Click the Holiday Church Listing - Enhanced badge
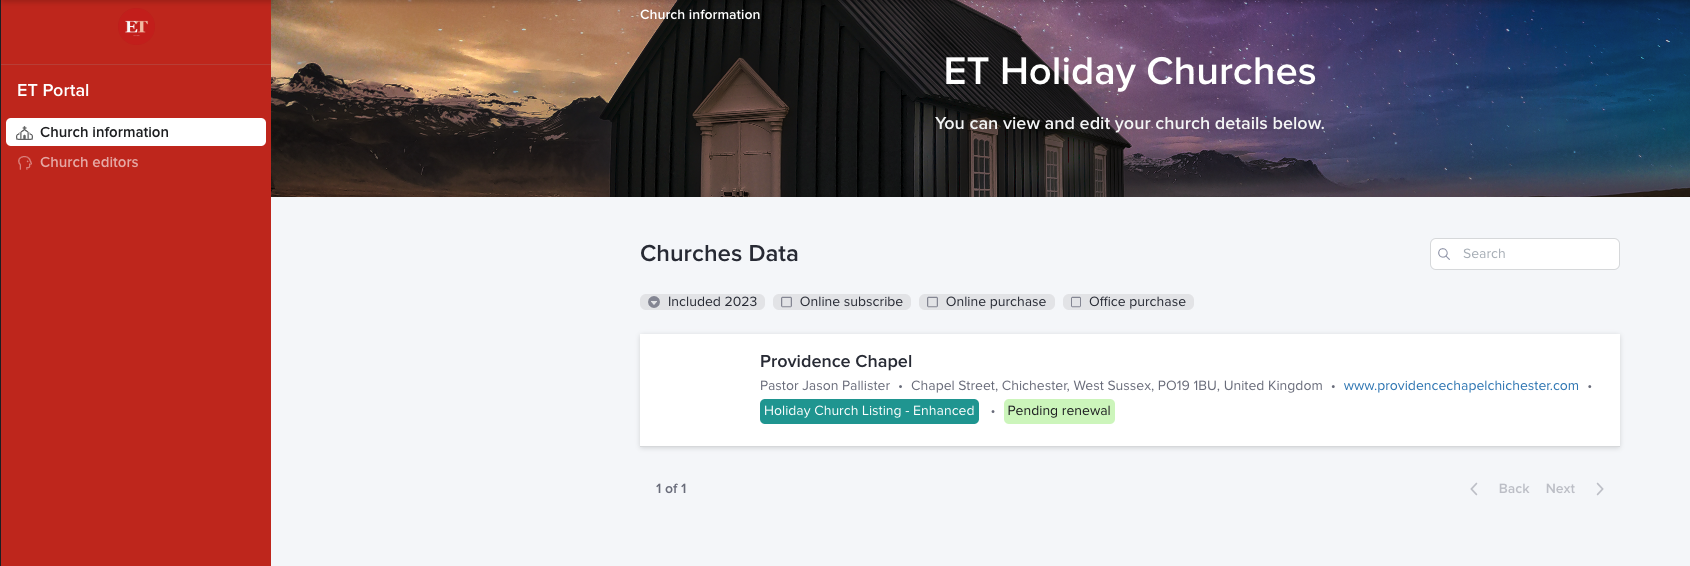 pos(869,411)
